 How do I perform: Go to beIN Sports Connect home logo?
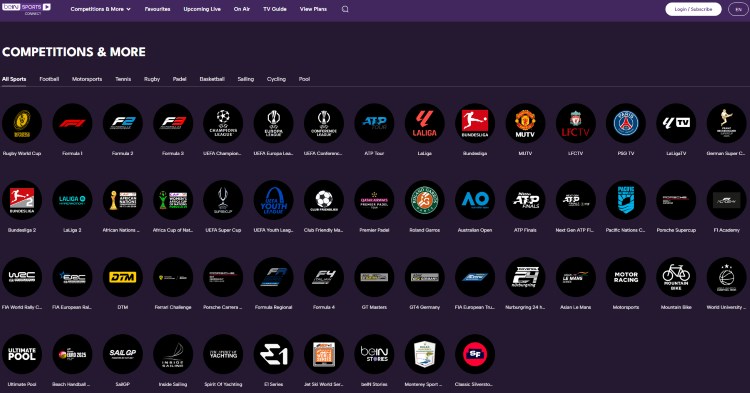pos(26,9)
